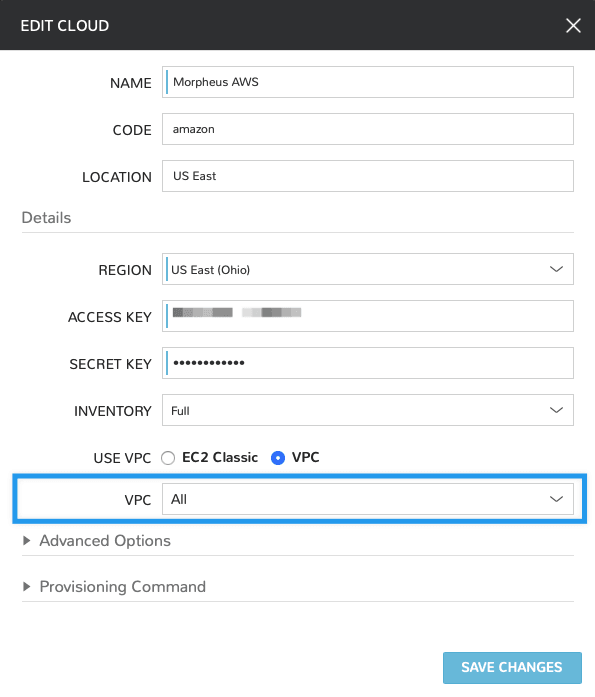Click the Secret Key password field
The width and height of the screenshot is (595, 697).
pos(367,363)
